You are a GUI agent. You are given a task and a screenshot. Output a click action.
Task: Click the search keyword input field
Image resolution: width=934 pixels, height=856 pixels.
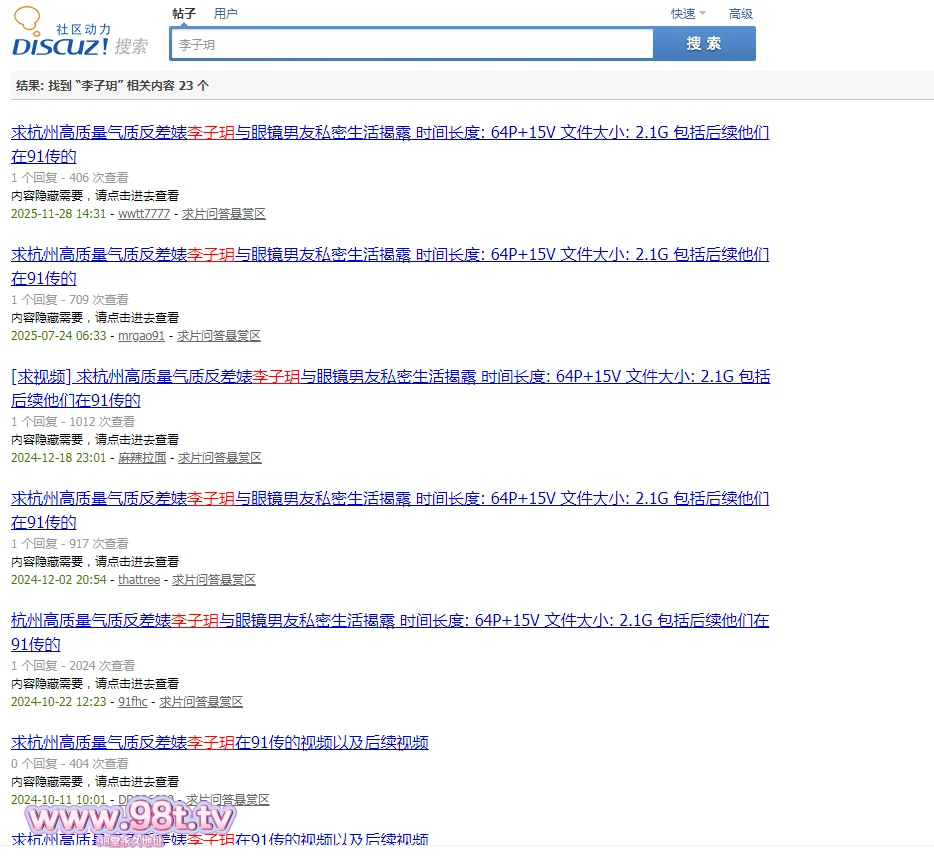(411, 45)
